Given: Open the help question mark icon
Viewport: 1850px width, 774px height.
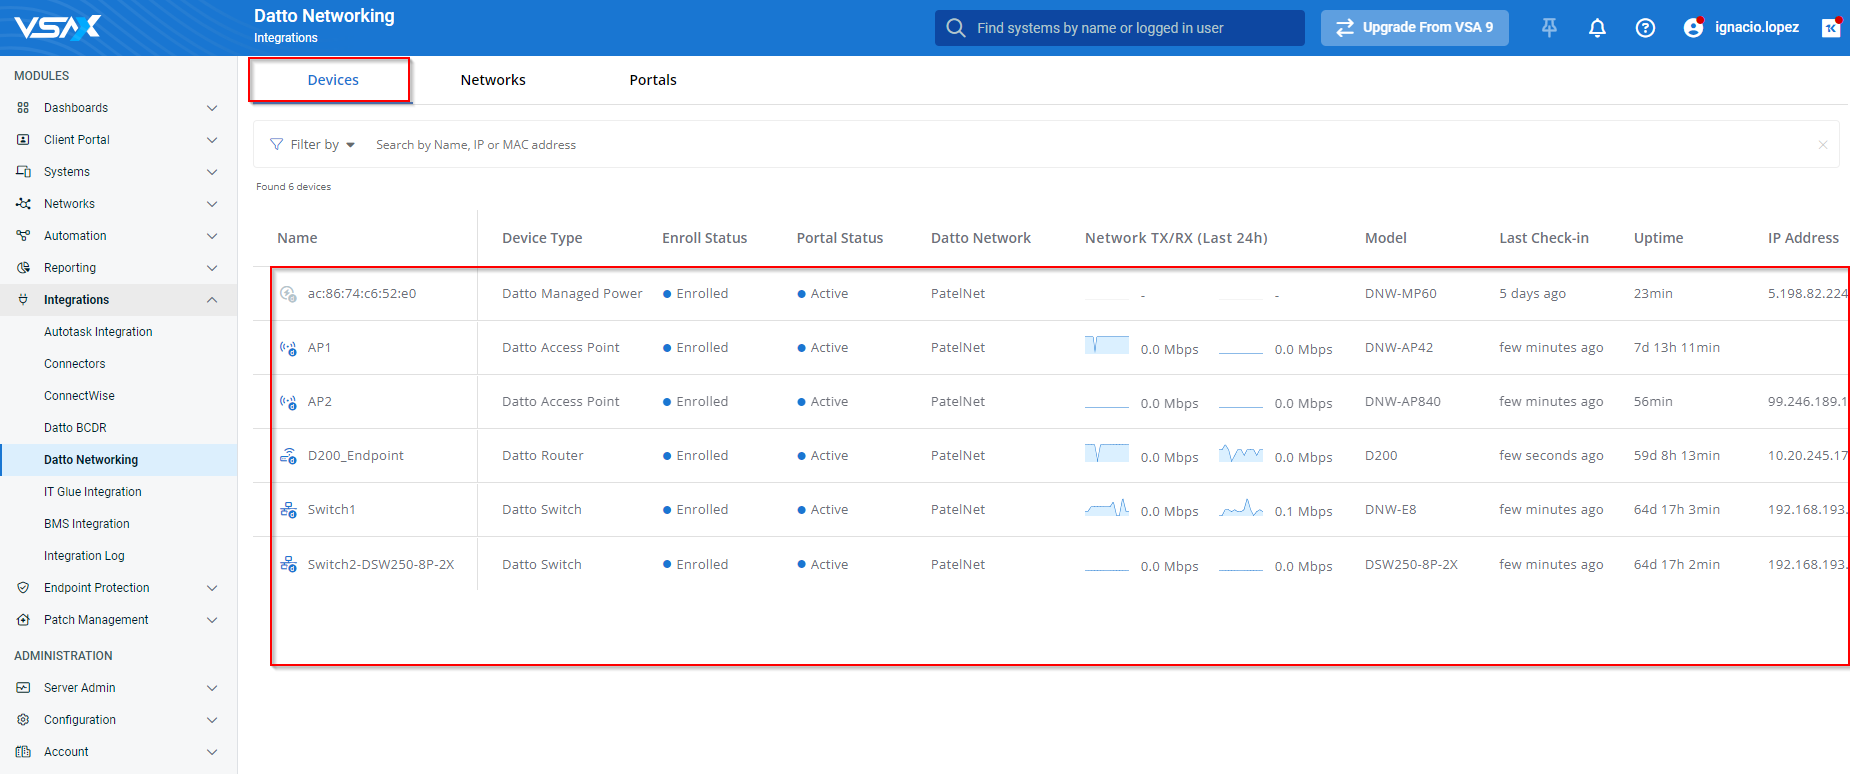Looking at the screenshot, I should click(1645, 28).
